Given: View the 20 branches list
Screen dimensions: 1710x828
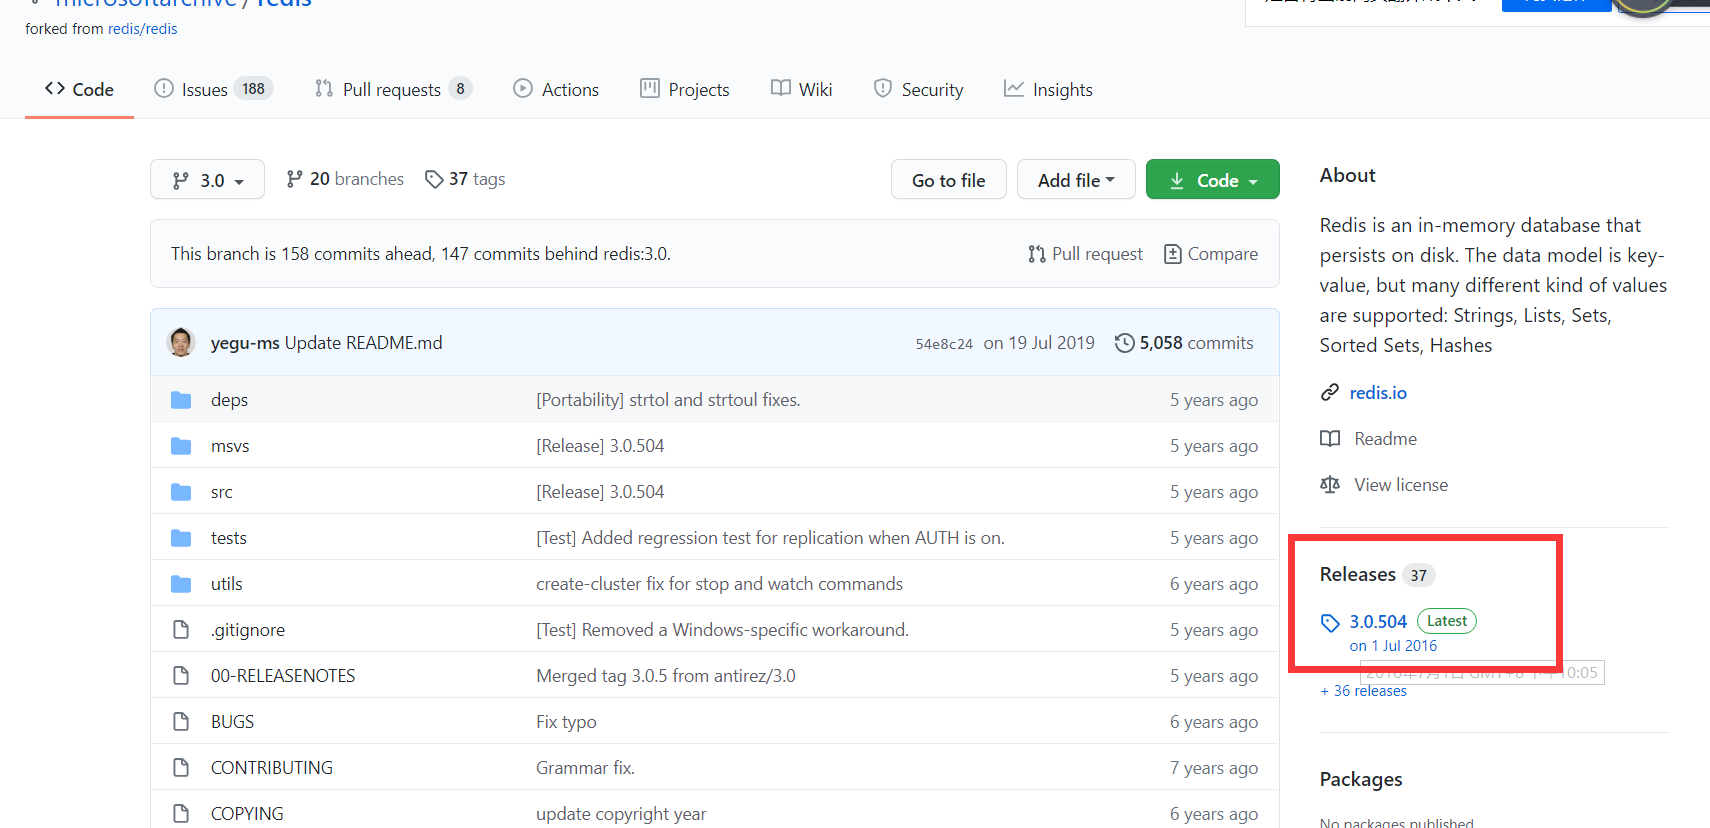Looking at the screenshot, I should pos(345,179).
